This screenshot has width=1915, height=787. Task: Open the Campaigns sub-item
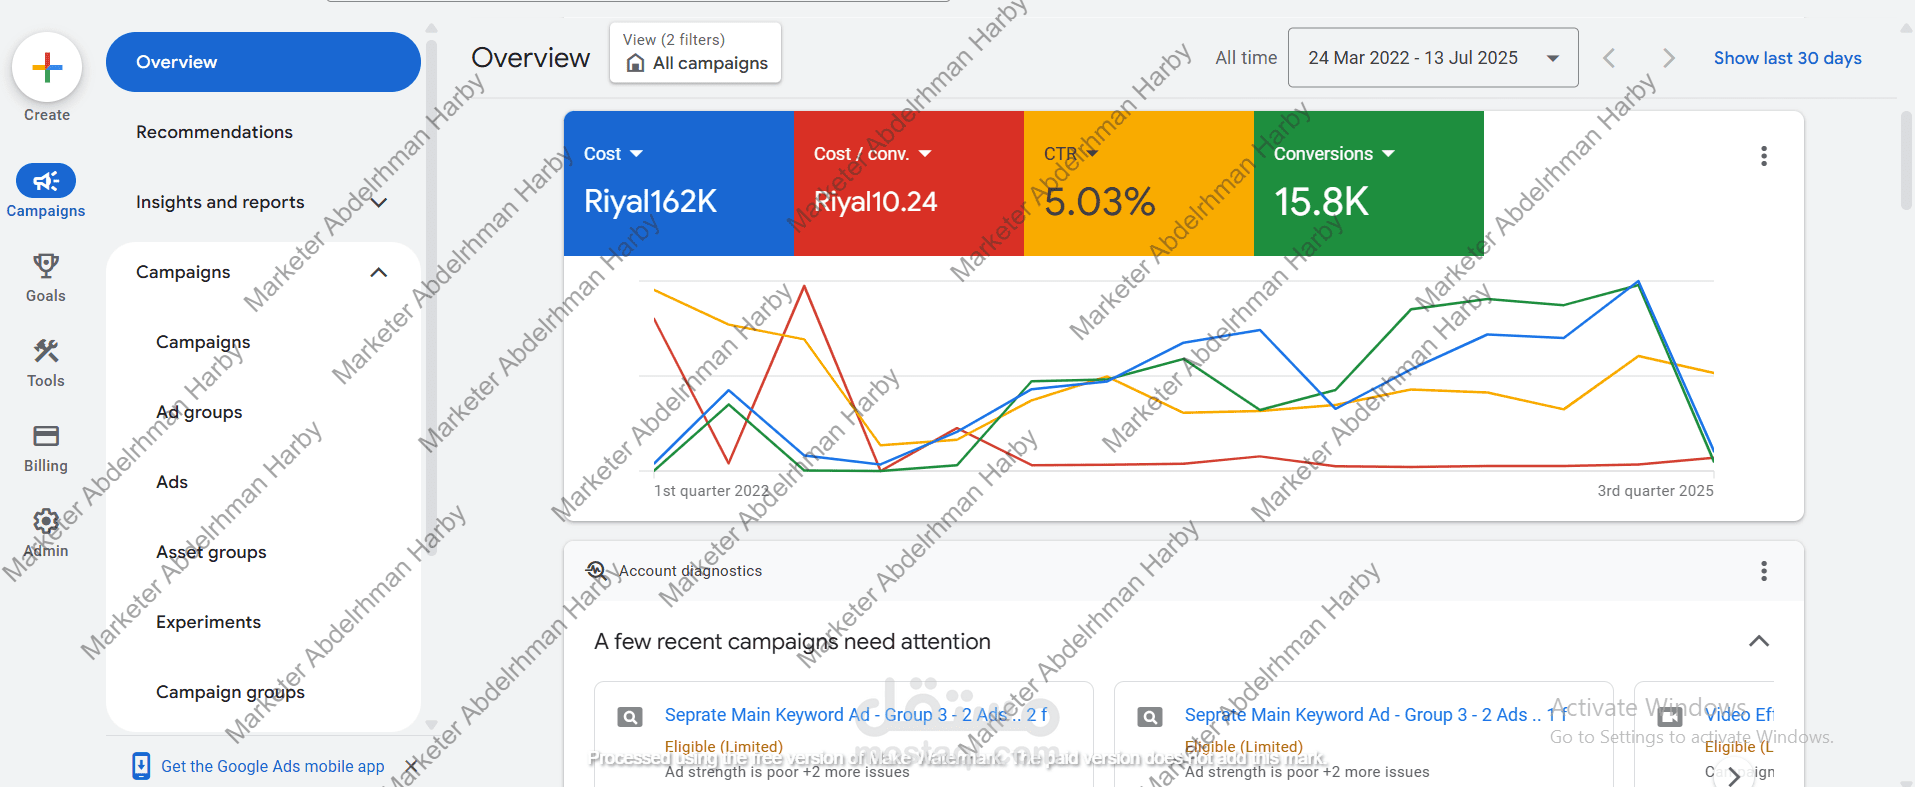(203, 342)
